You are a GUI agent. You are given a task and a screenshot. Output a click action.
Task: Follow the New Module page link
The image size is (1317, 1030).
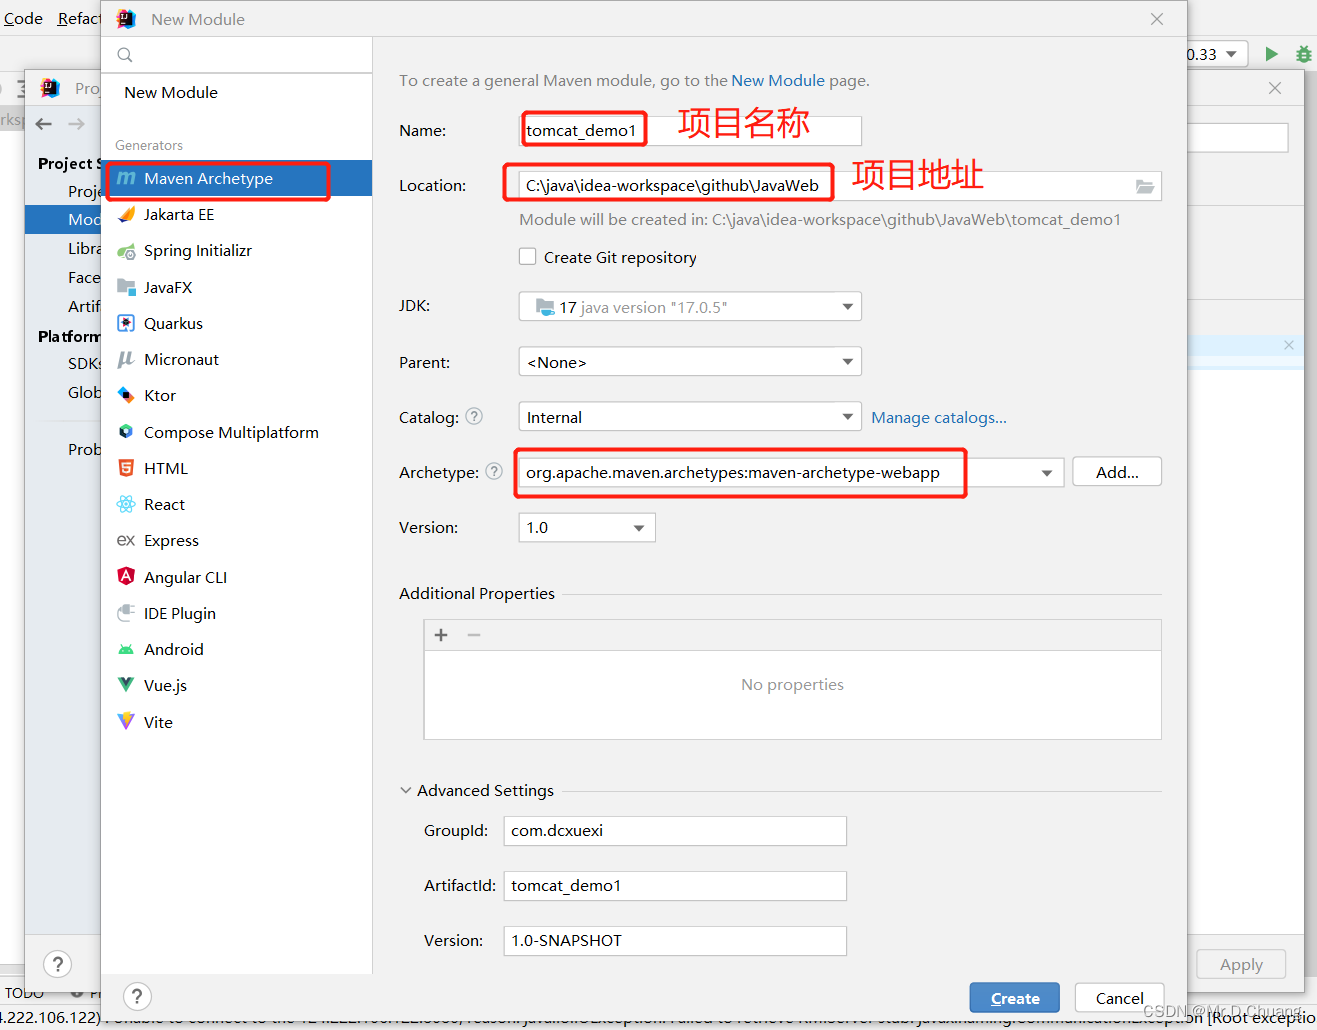pos(778,80)
